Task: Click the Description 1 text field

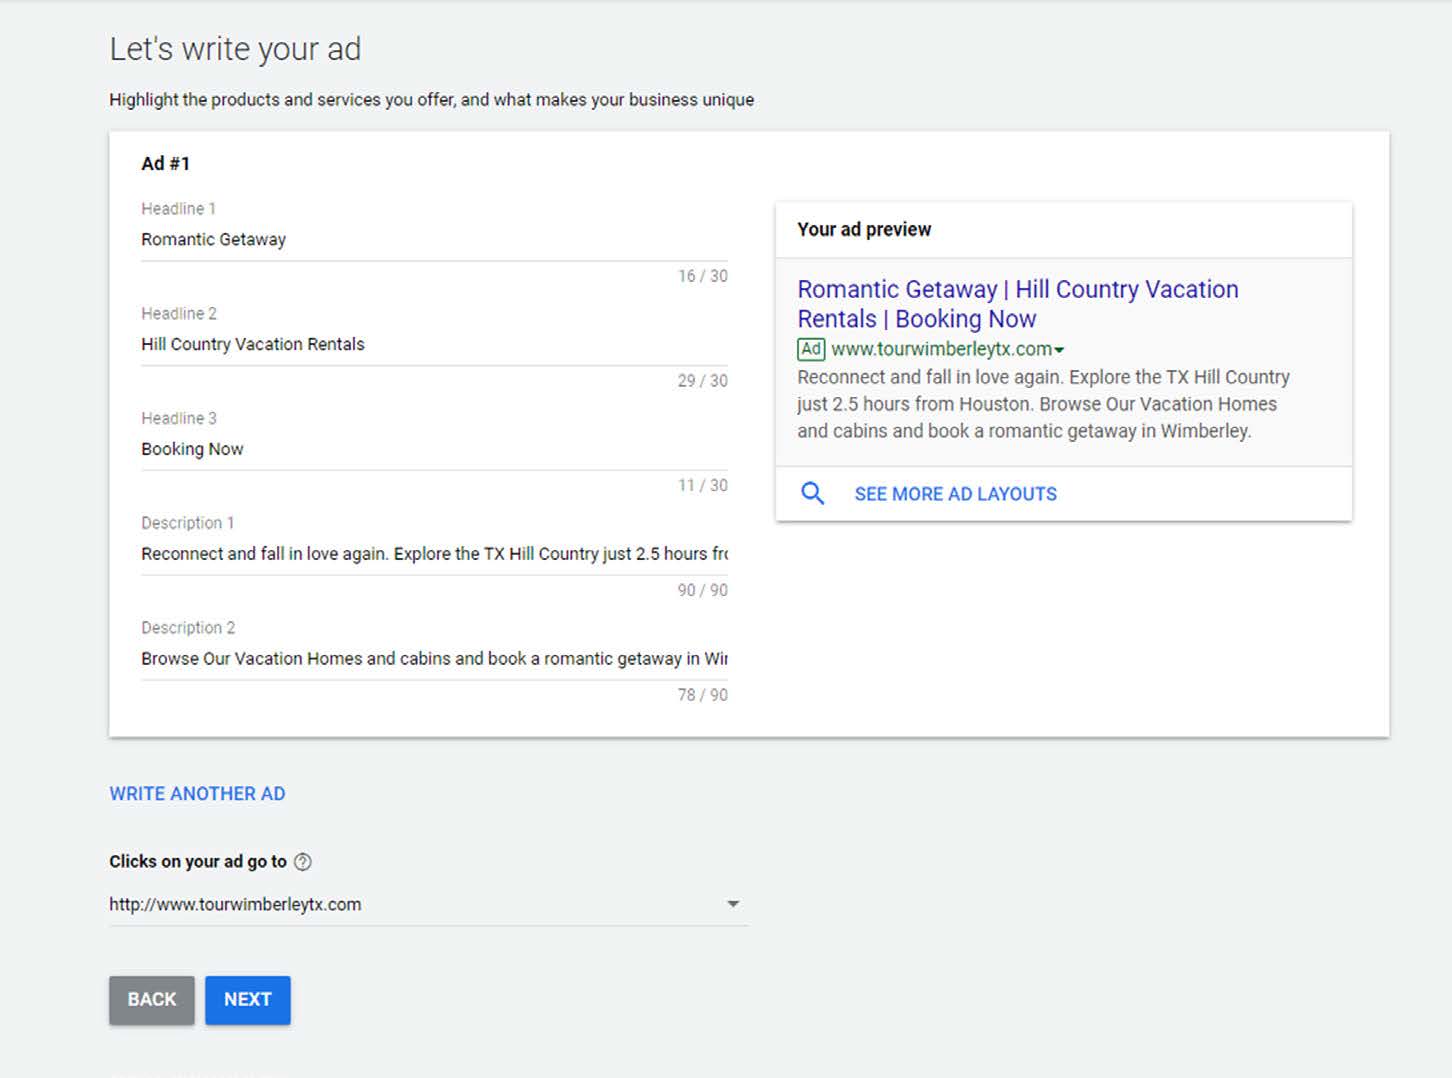Action: coord(433,554)
